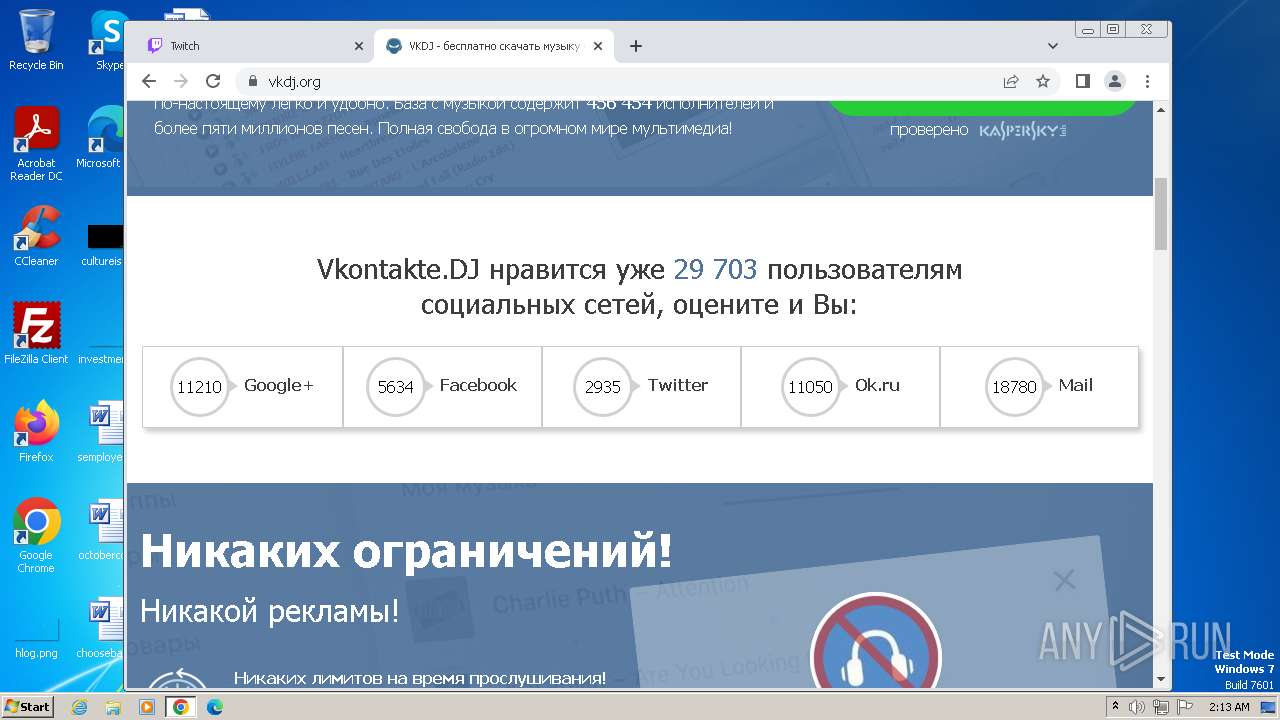The width and height of the screenshot is (1280, 720).
Task: Click the 2:13 AM taskbar clock
Action: [1229, 707]
